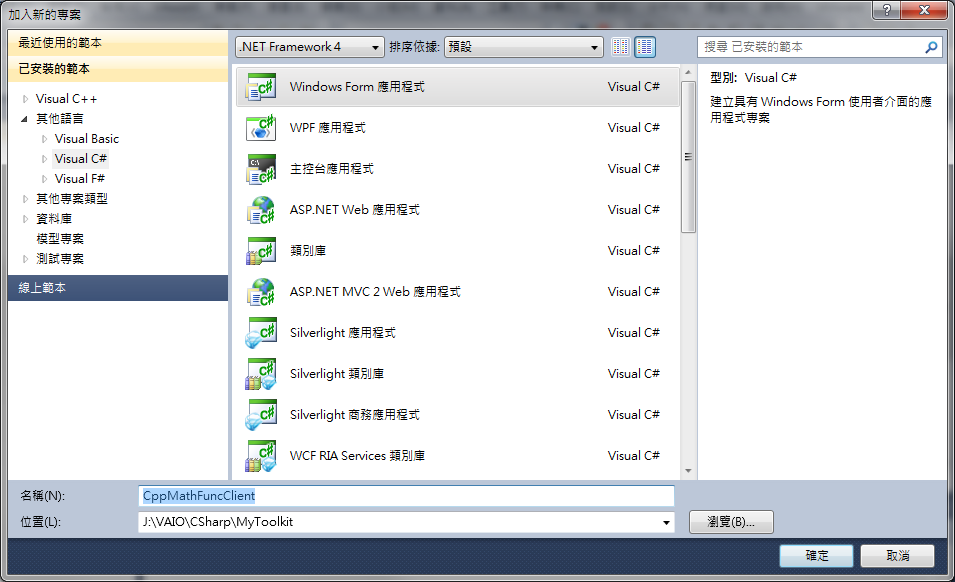Open the 線上範本 section
The image size is (955, 582).
(x=118, y=288)
